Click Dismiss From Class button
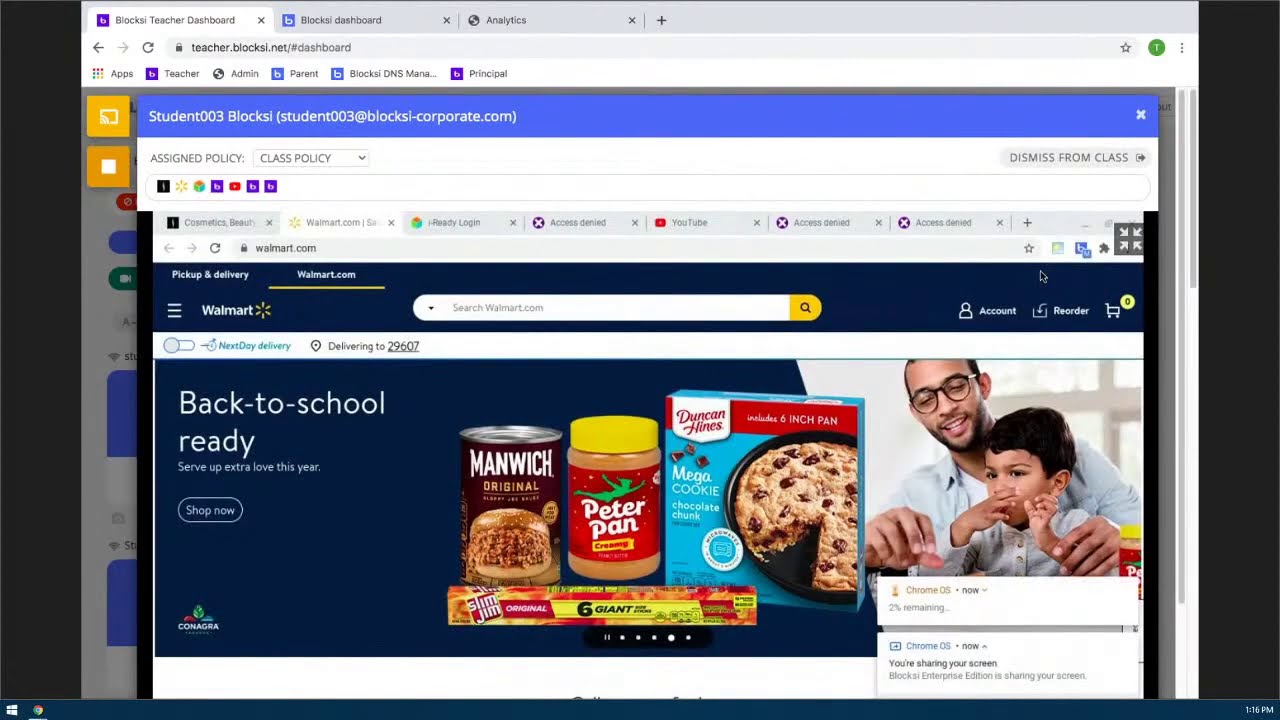This screenshot has width=1280, height=720. [1077, 158]
